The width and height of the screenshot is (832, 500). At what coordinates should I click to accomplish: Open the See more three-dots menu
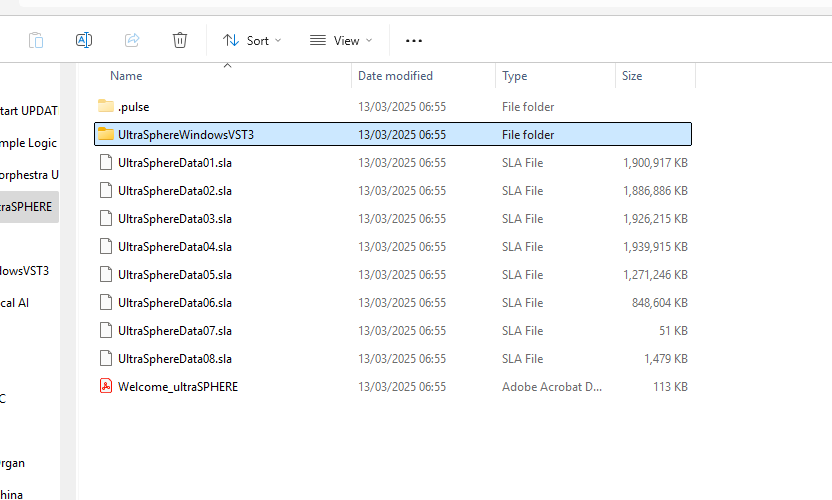point(414,40)
